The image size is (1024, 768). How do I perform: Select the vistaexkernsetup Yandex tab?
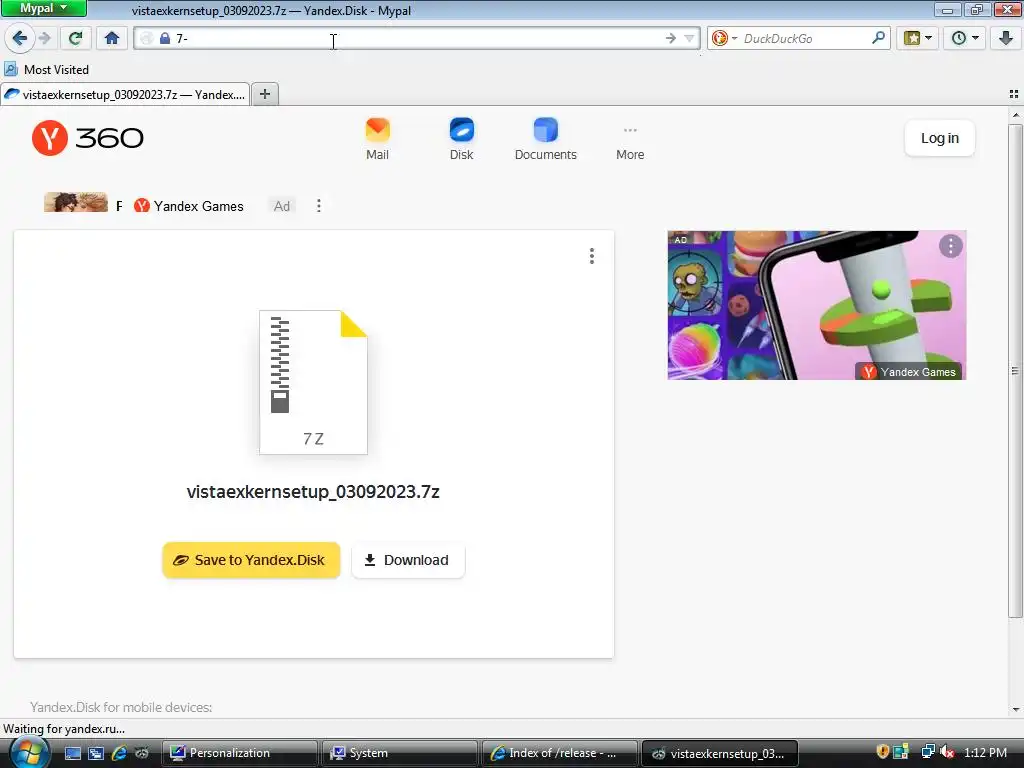[125, 94]
